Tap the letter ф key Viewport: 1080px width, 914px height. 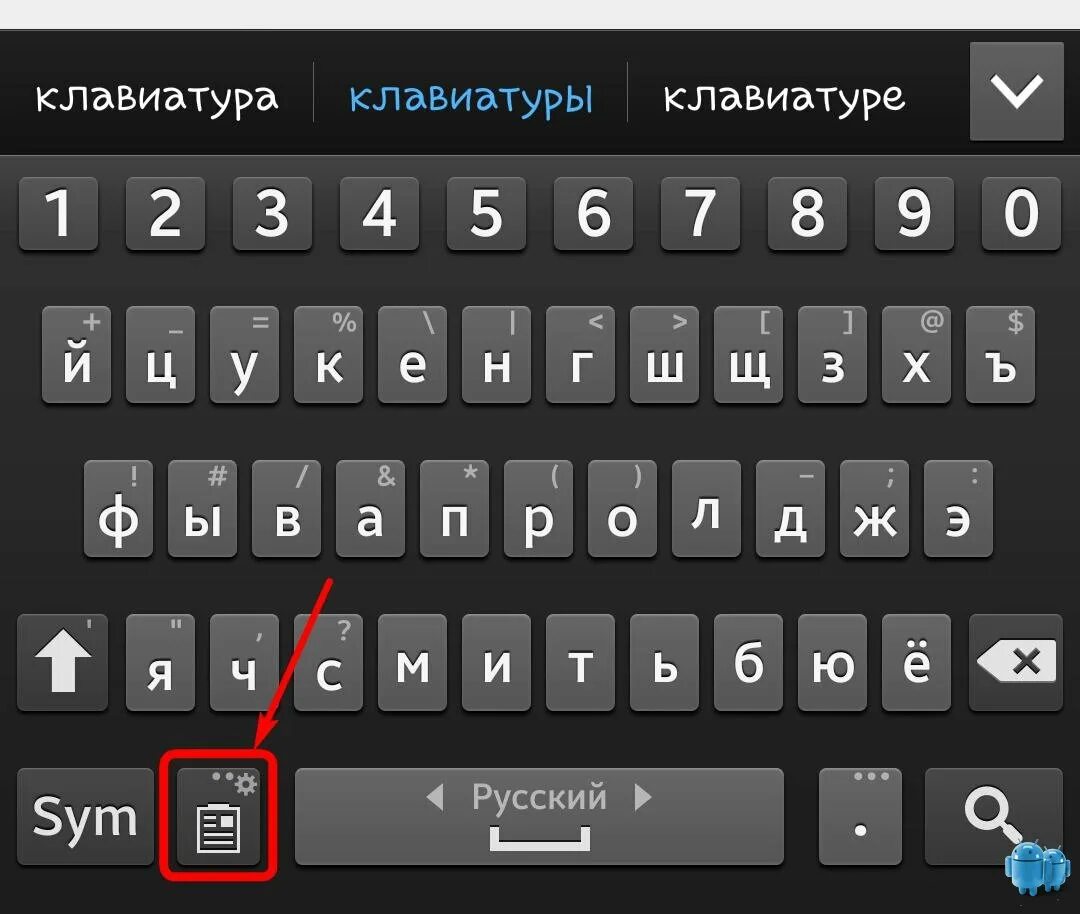tap(118, 508)
